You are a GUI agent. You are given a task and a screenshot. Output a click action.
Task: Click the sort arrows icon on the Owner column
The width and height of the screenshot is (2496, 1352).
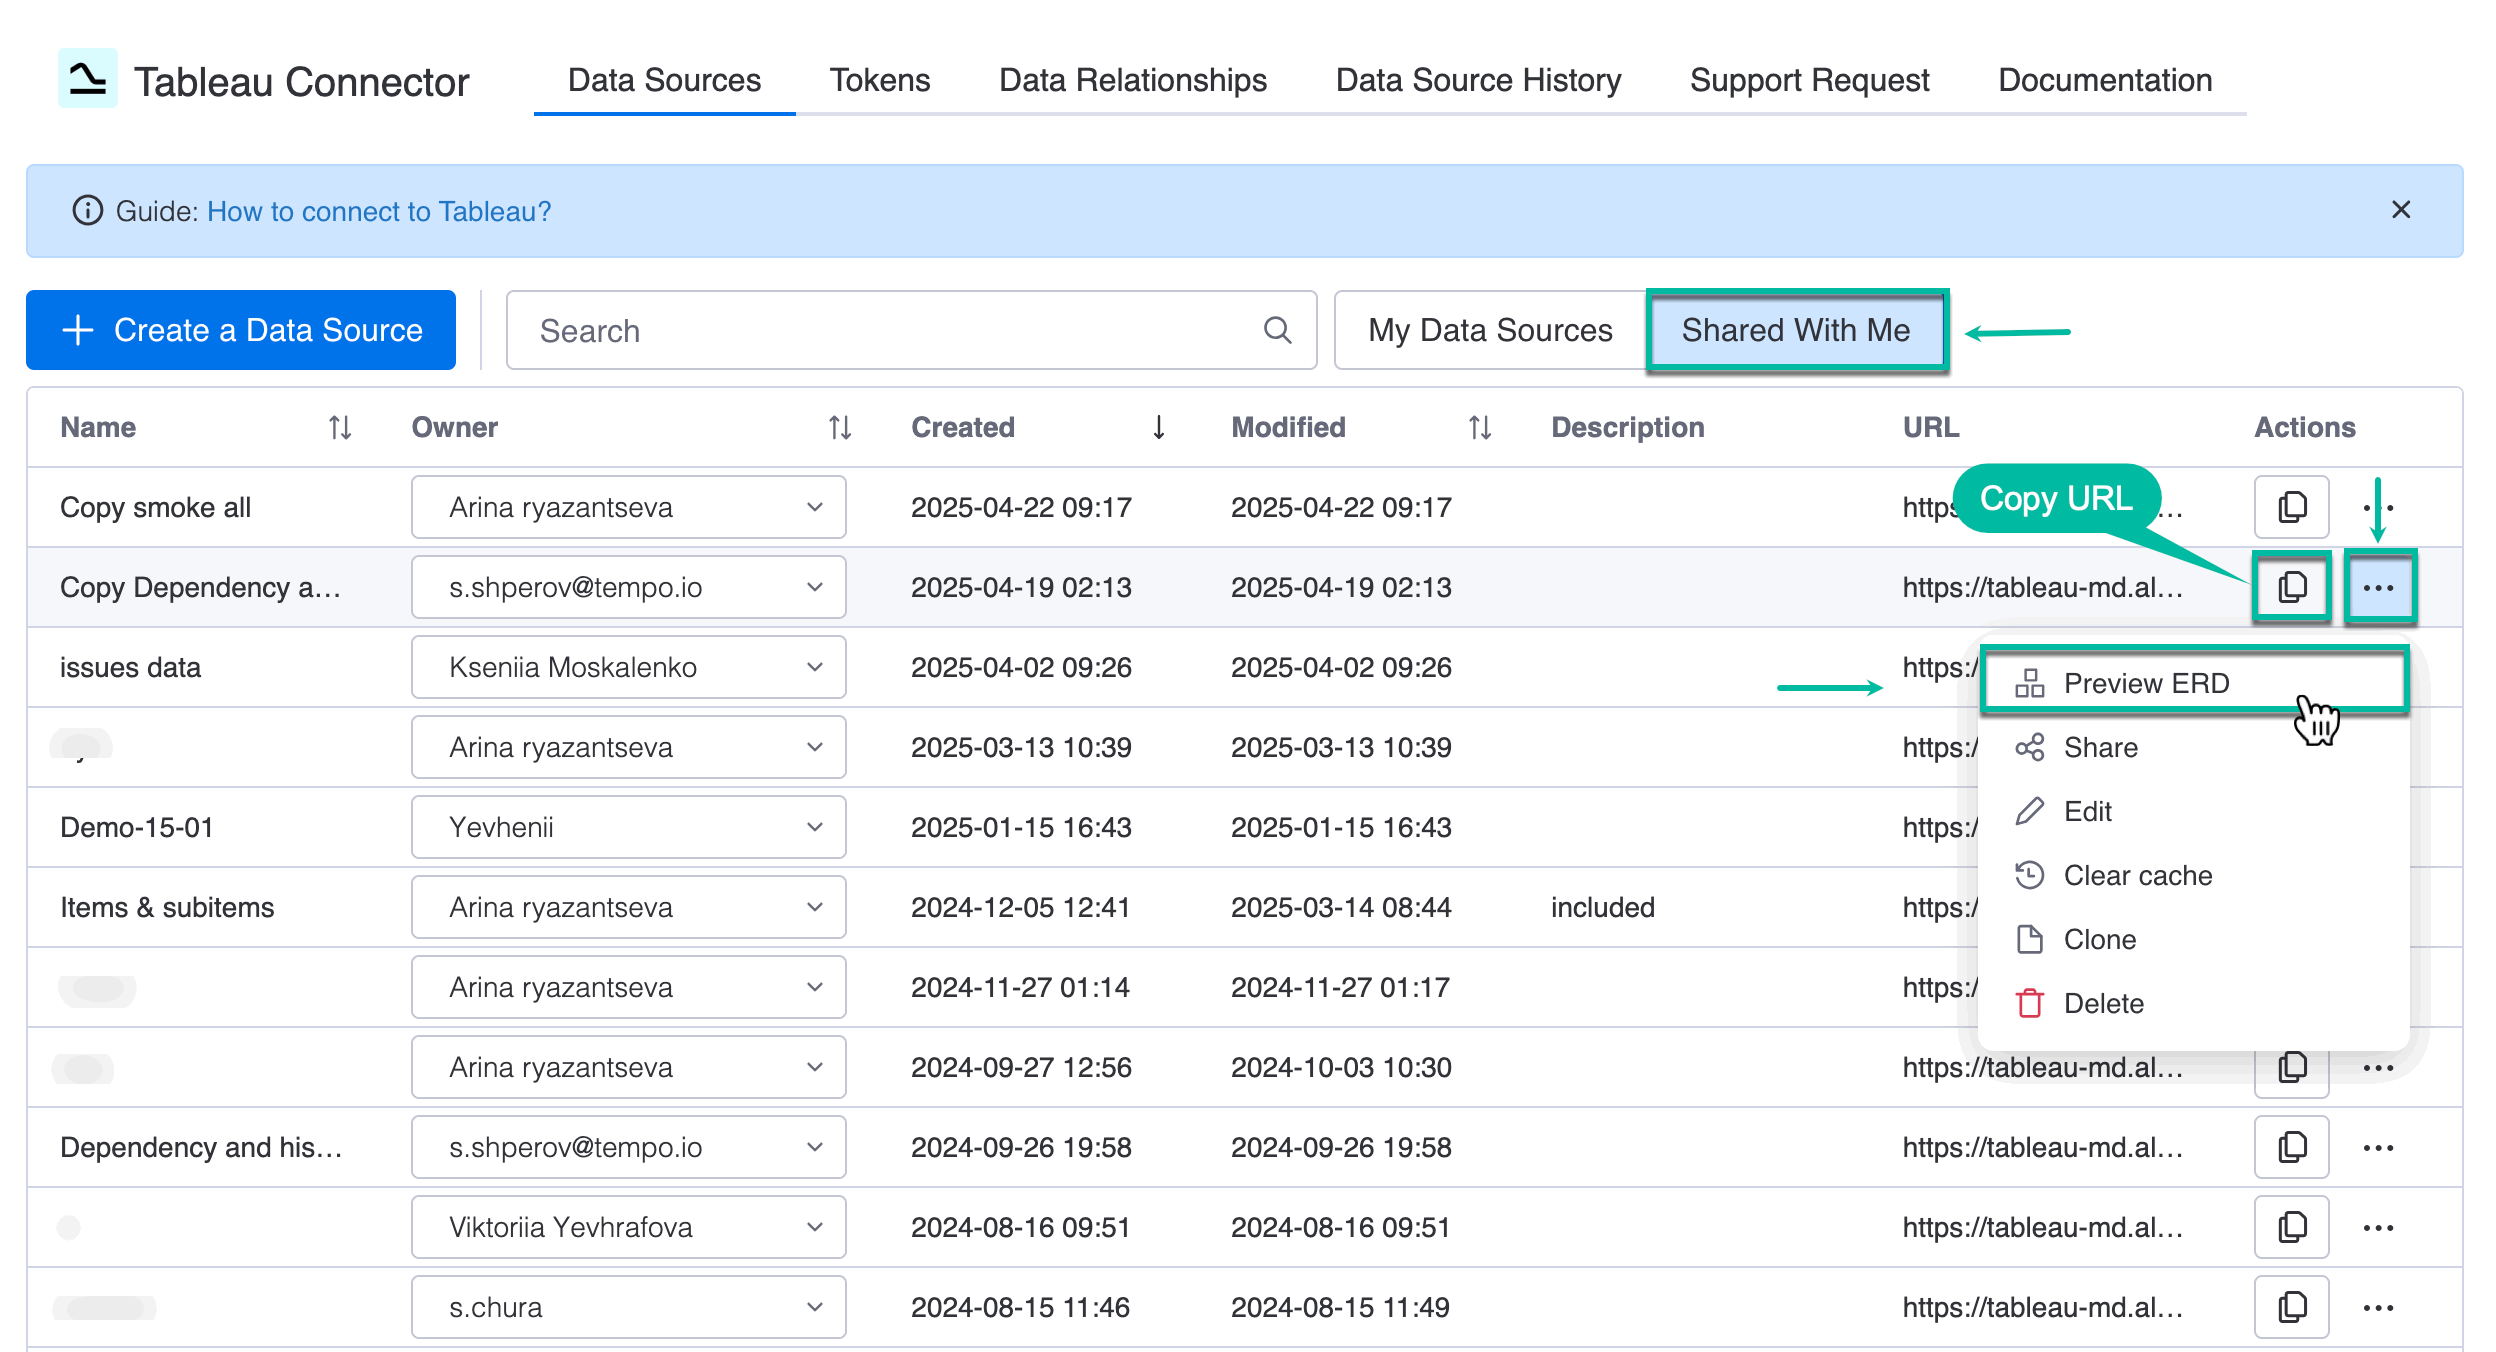(x=838, y=427)
